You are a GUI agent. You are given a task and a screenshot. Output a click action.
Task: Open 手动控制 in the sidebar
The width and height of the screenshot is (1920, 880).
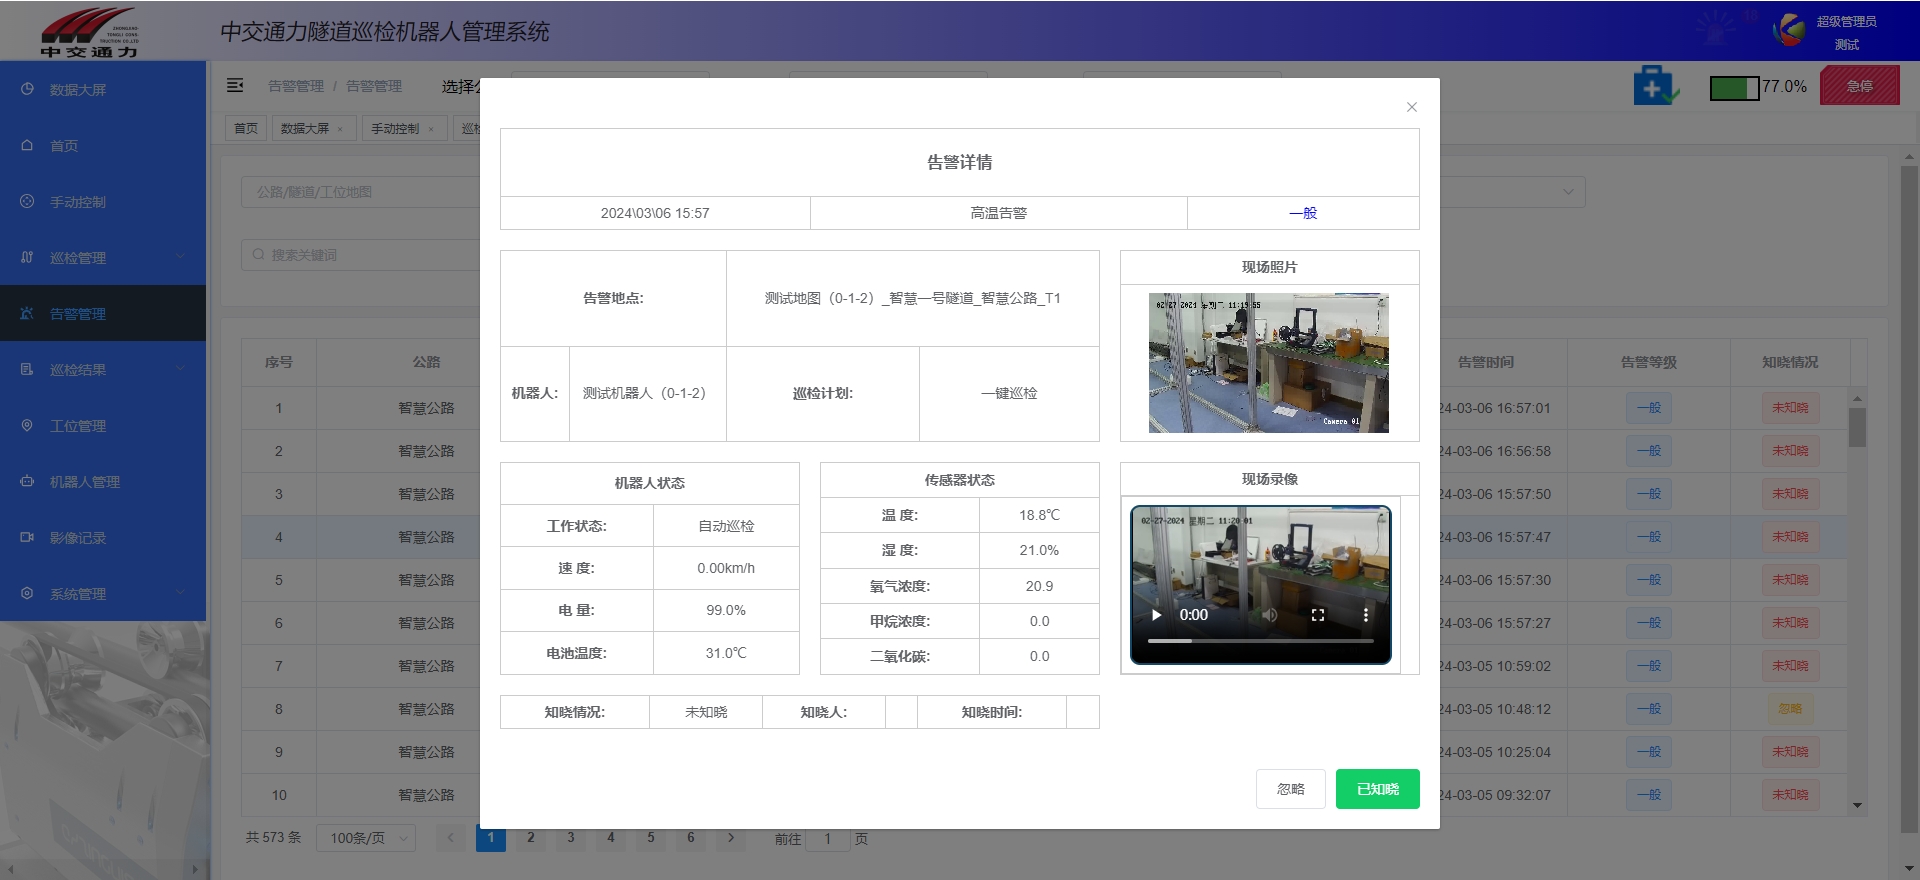coord(103,201)
